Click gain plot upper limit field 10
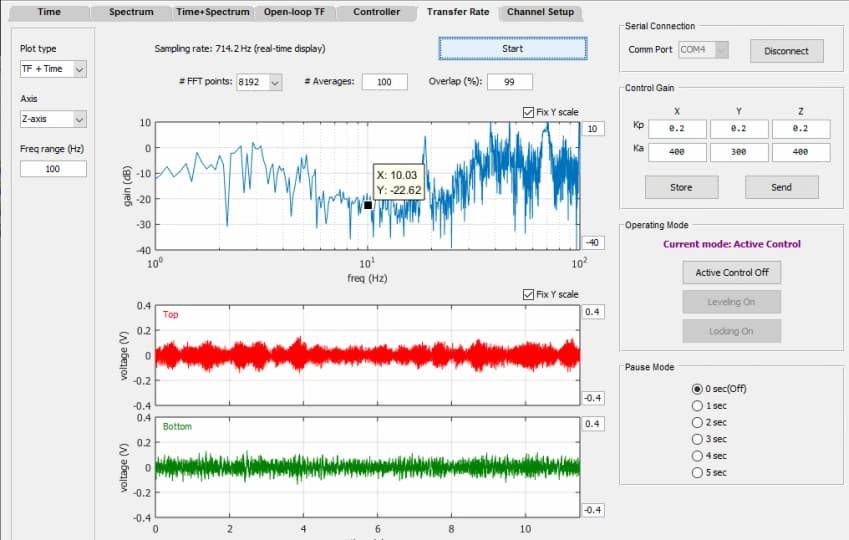Viewport: 849px width, 540px height. 593,129
